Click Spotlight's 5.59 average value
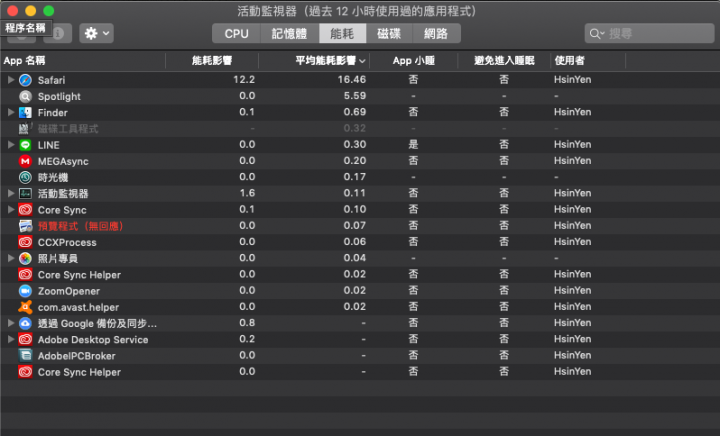This screenshot has height=436, width=720. [354, 96]
